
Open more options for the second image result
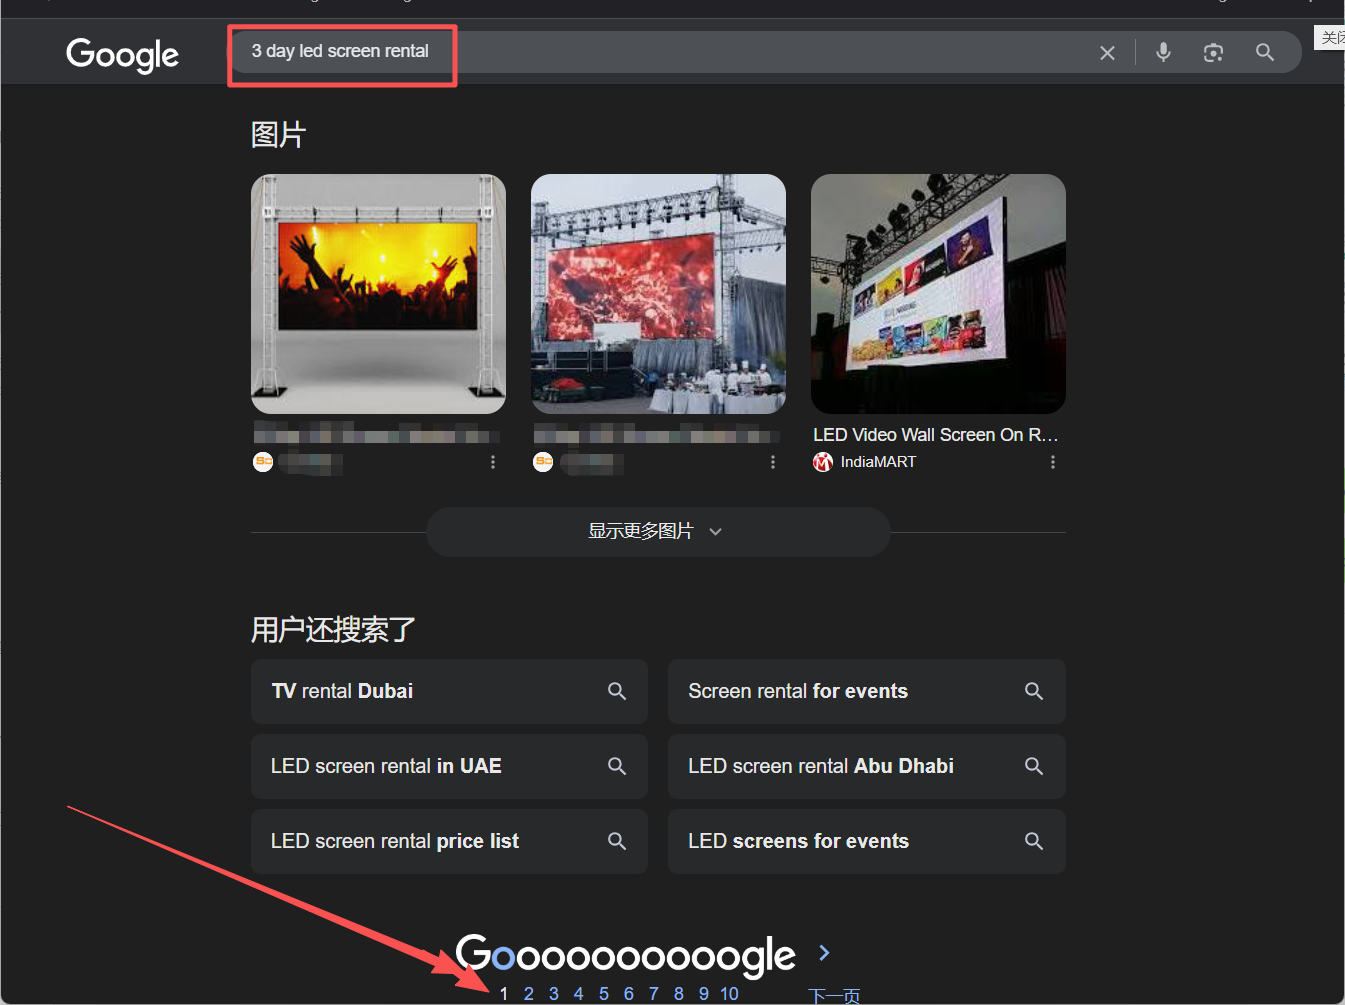coord(773,462)
